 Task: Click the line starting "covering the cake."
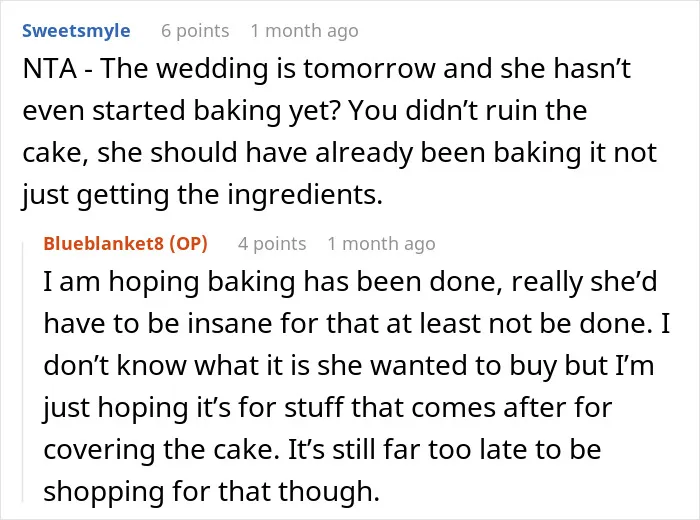click(322, 449)
